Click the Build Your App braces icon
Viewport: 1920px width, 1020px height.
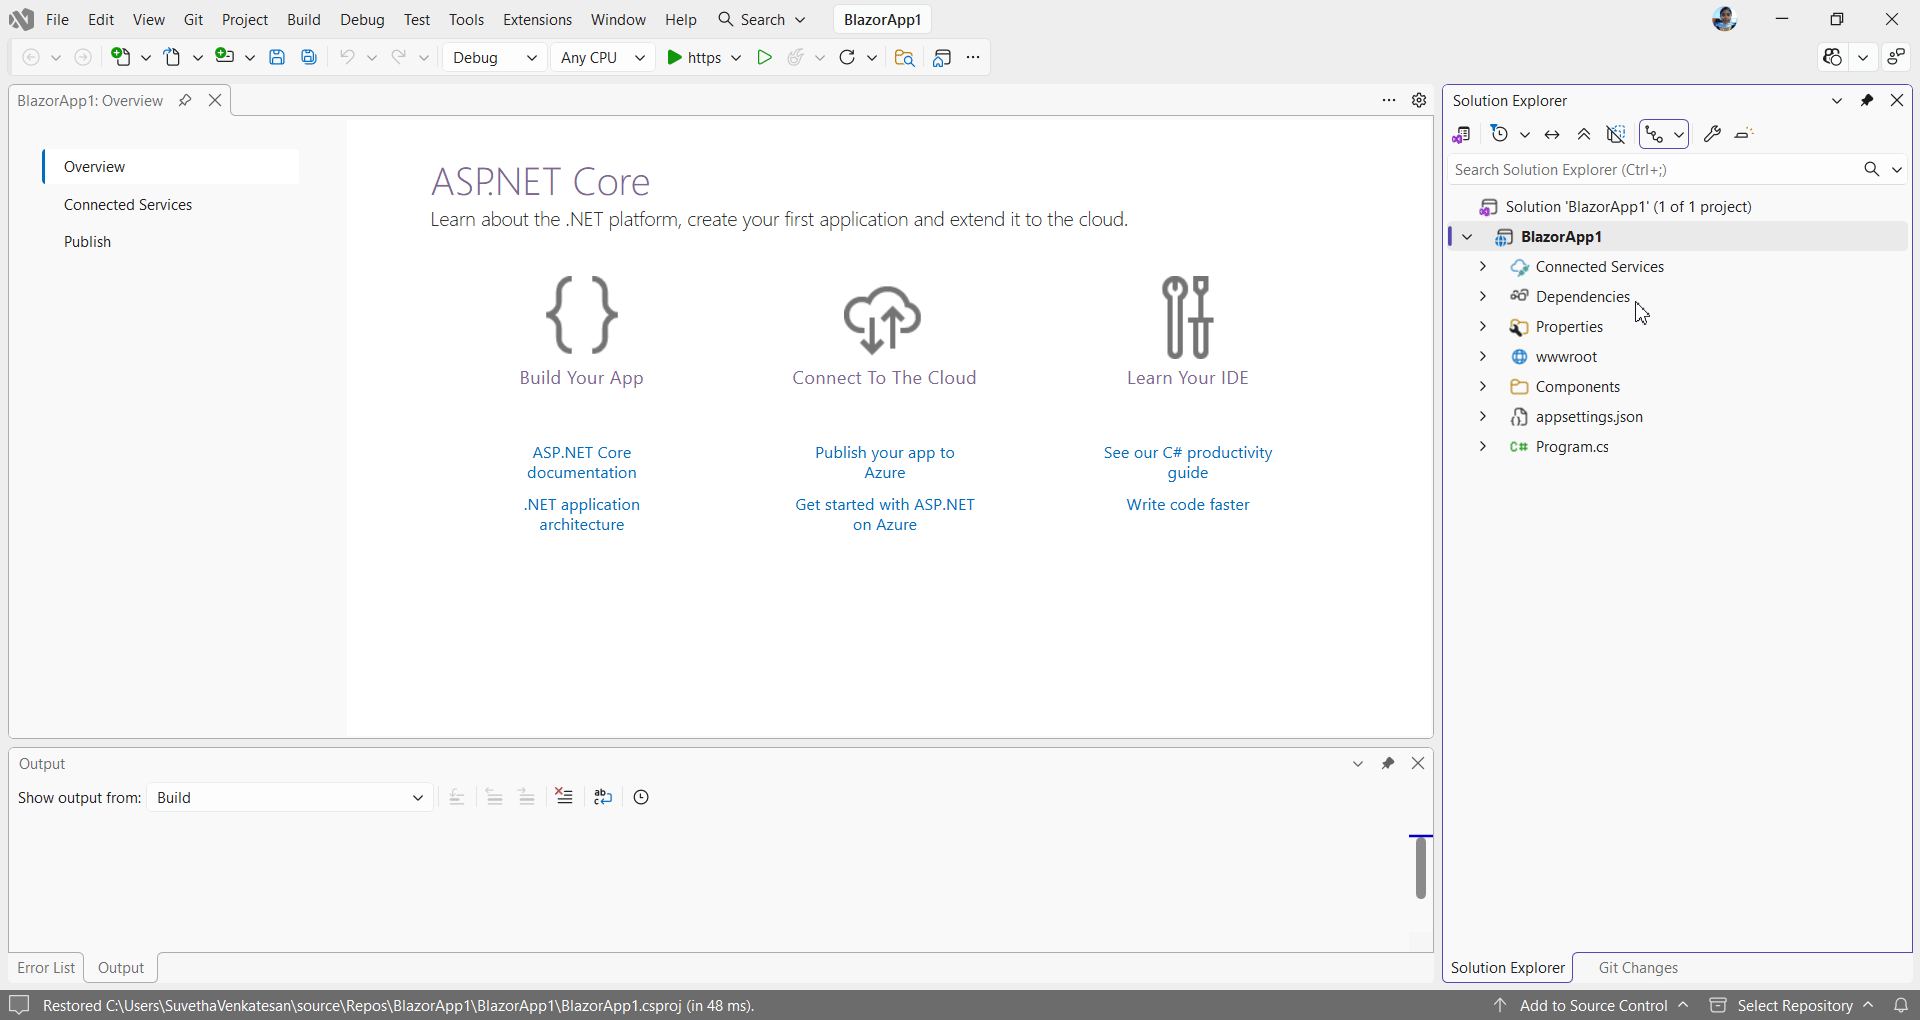(x=582, y=315)
